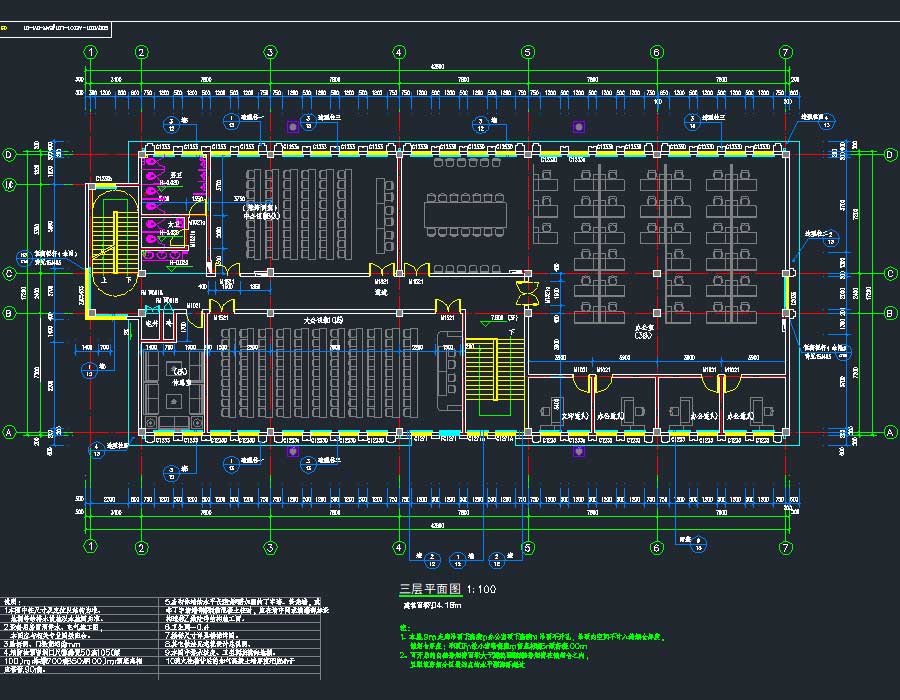Select the purple marker above the wall between axes 5 and 6
900x700 pixels.
pyautogui.click(x=579, y=126)
